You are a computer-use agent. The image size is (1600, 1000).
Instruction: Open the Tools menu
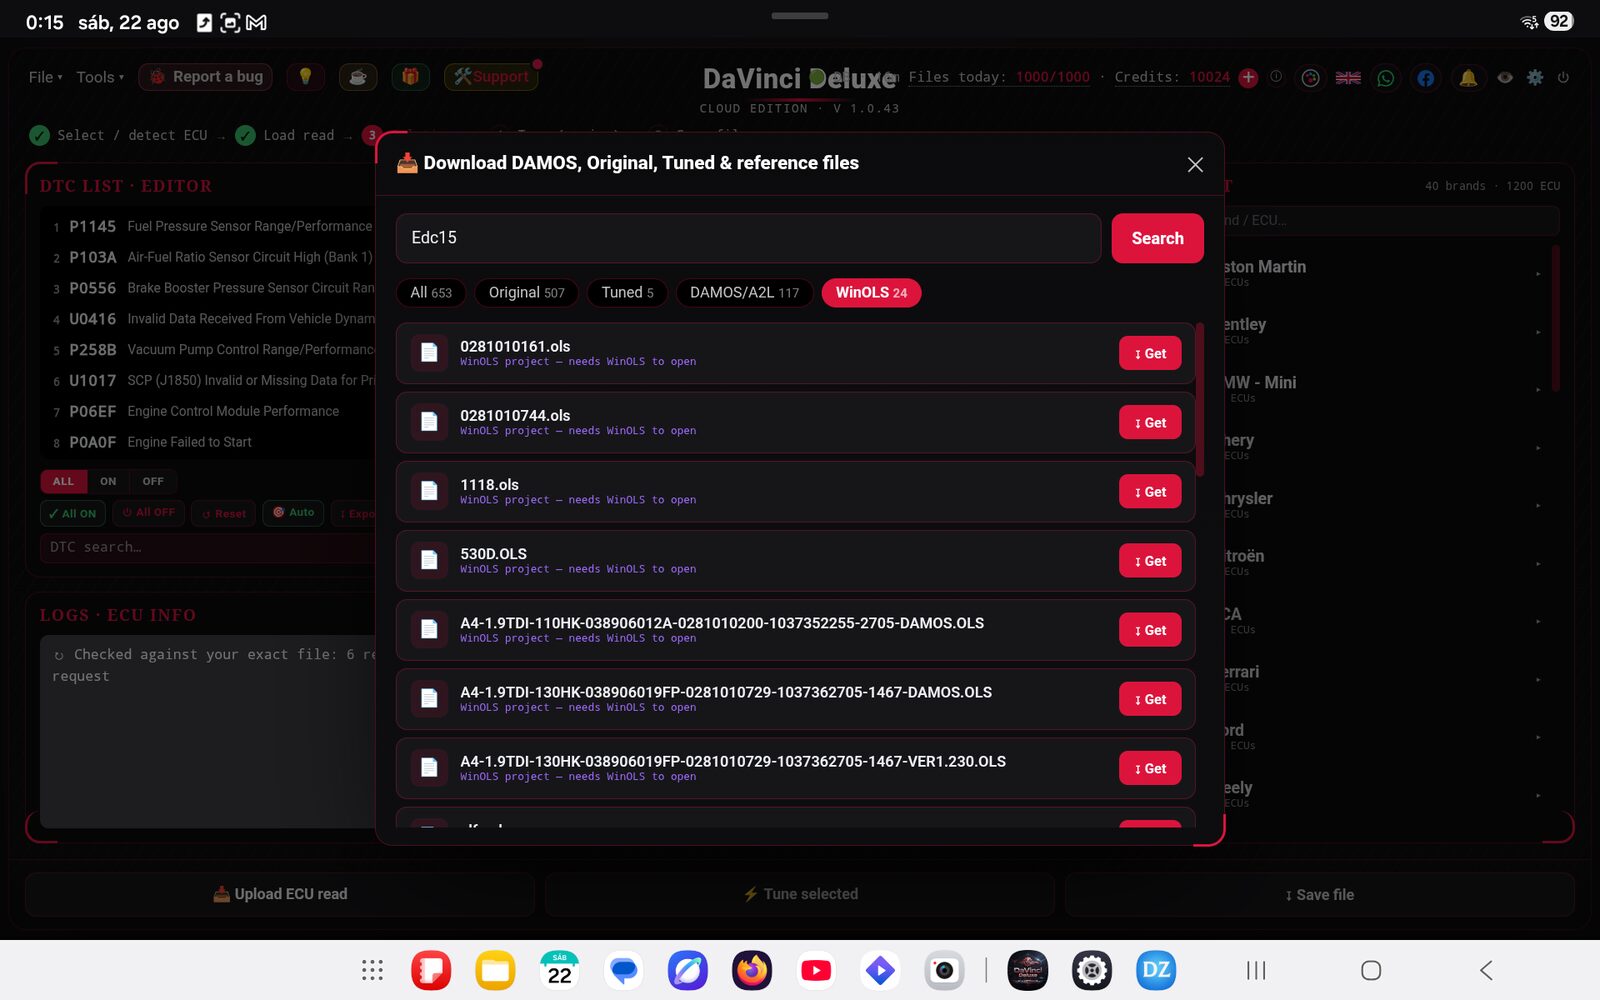(x=100, y=77)
